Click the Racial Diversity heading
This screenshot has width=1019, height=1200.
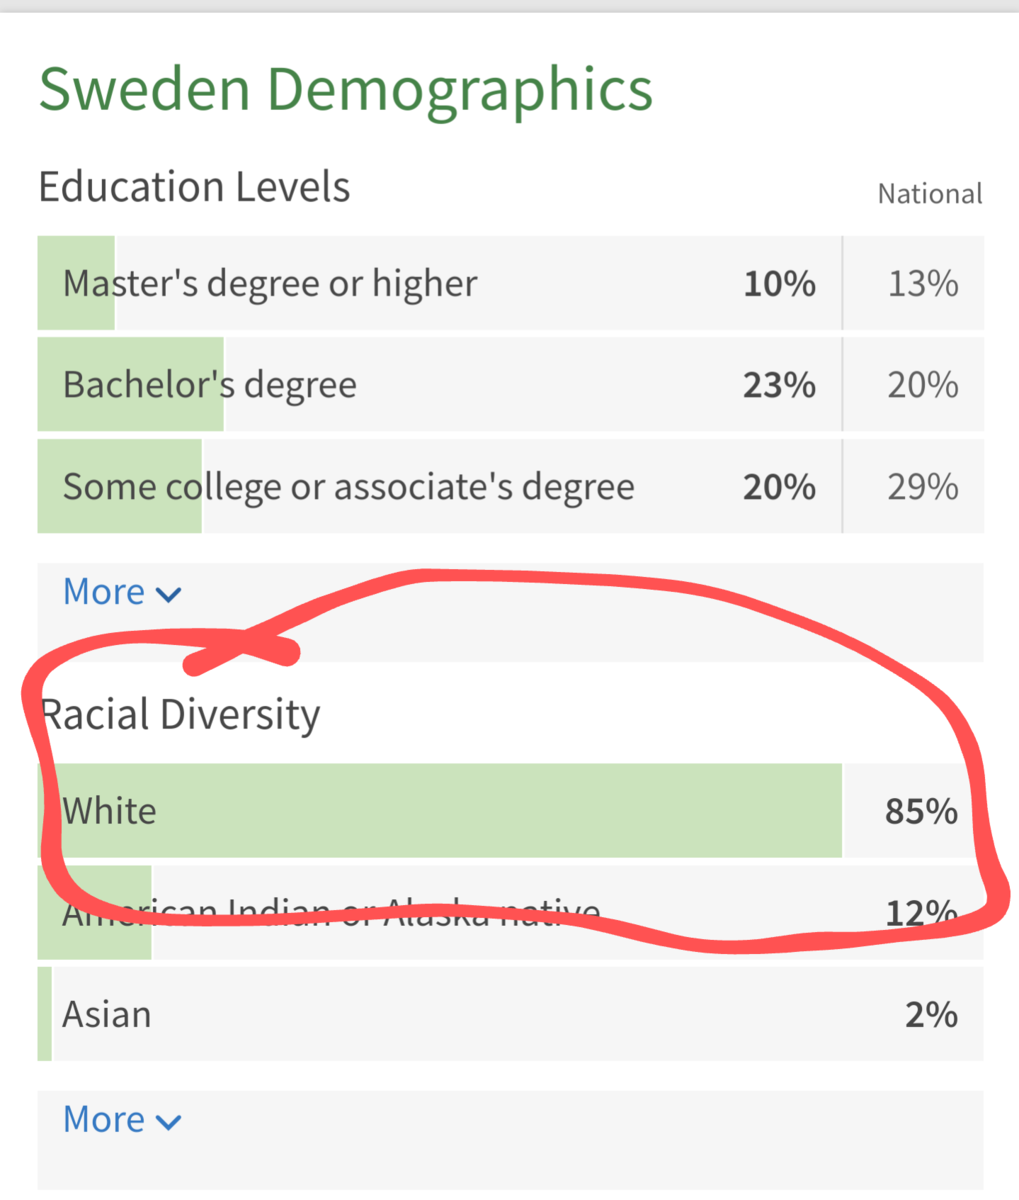click(x=180, y=714)
